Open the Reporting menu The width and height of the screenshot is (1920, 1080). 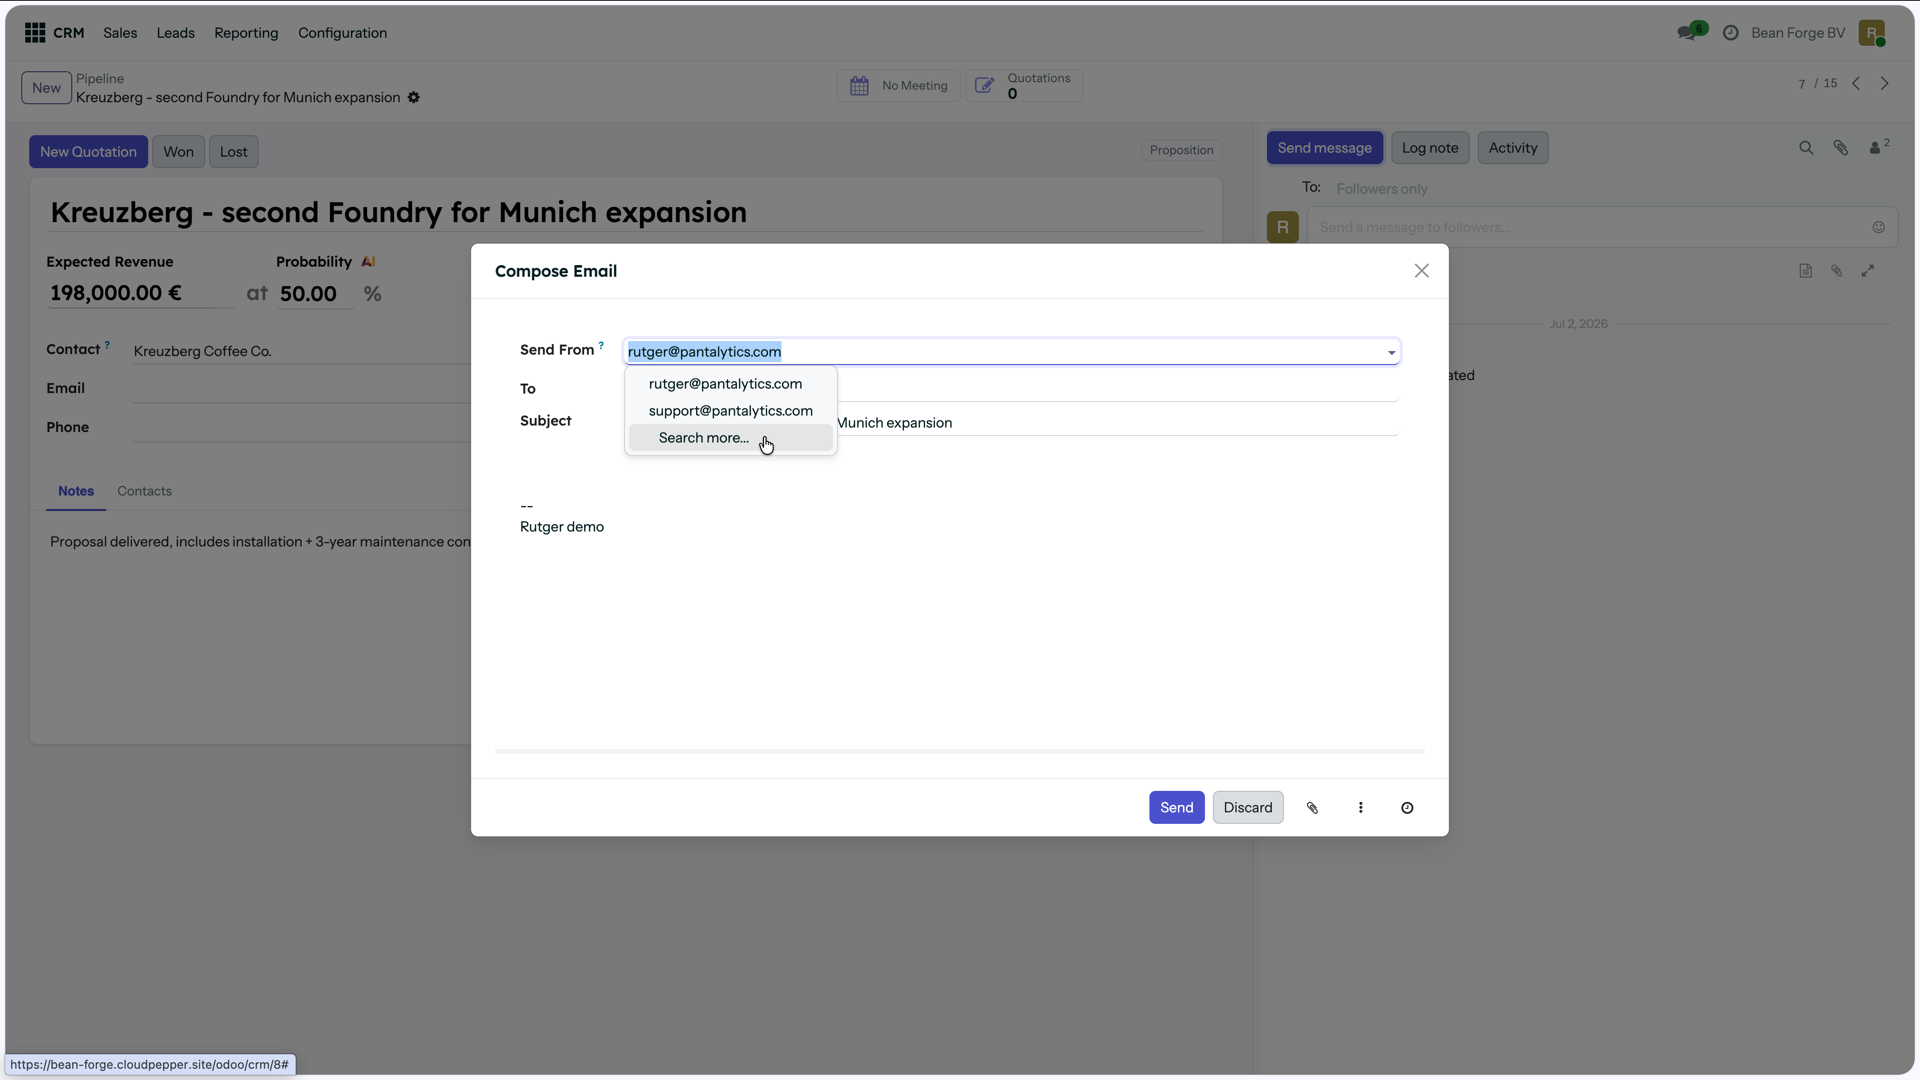246,33
